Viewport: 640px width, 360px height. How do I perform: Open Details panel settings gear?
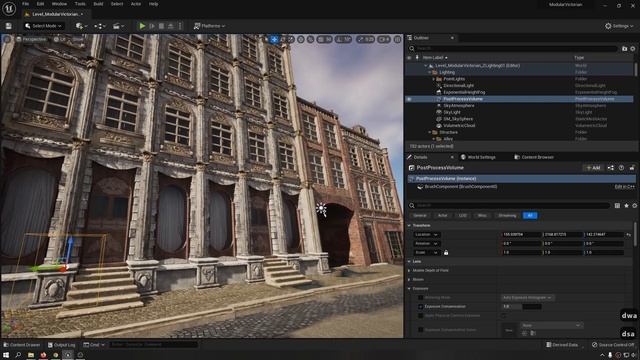point(635,205)
